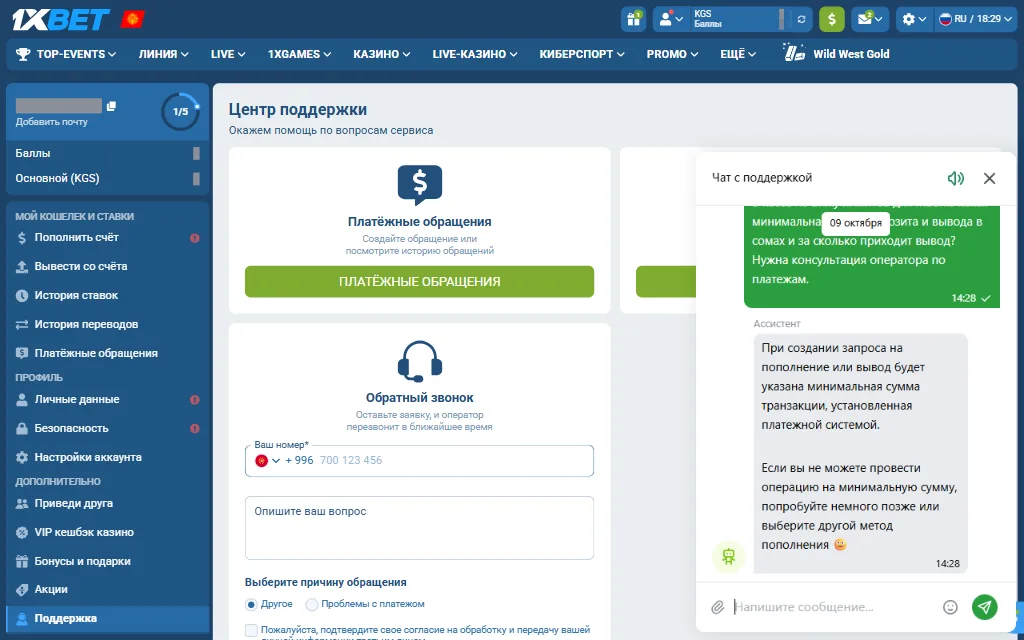Click the callback headset icon
The width and height of the screenshot is (1024, 640).
(x=420, y=361)
